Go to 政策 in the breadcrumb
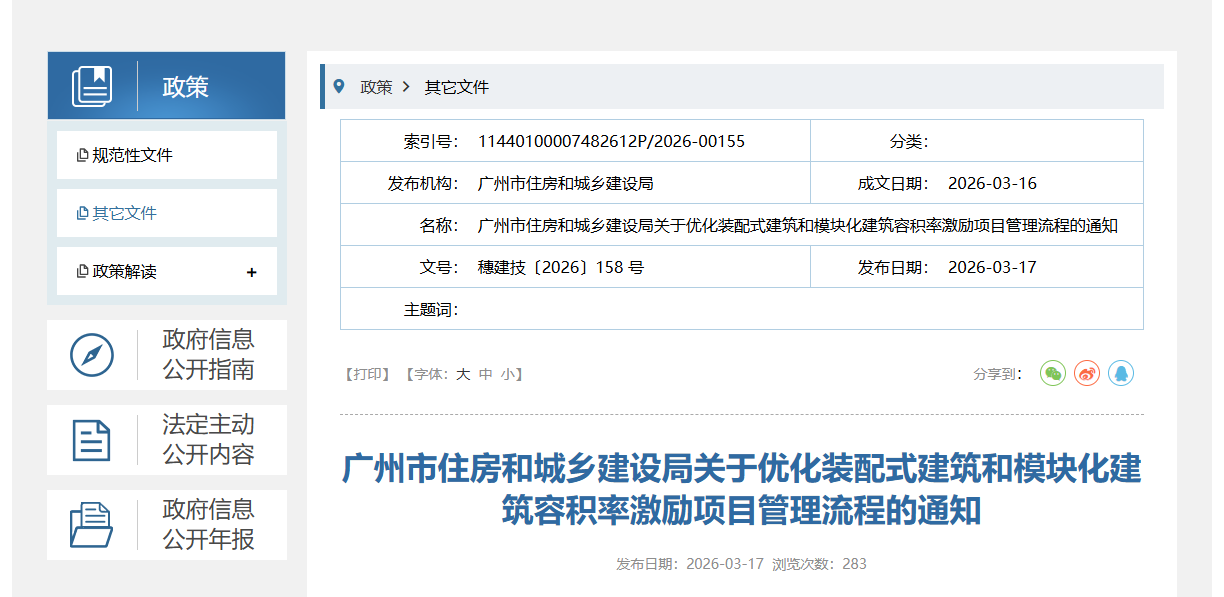Viewport: 1224px width, 597px height. [376, 87]
